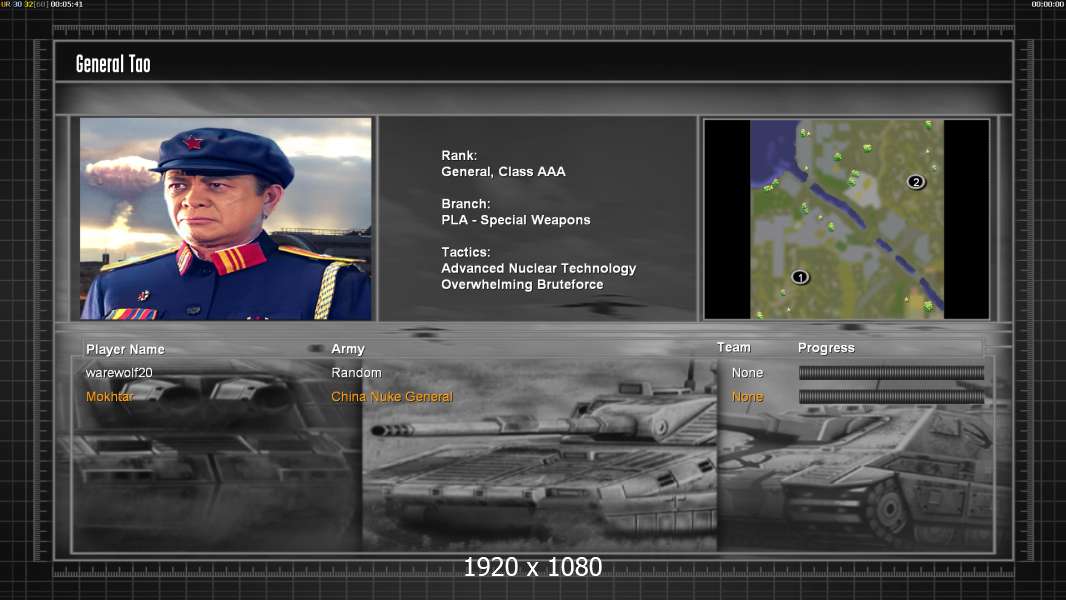
Task: Select player name "Mokhtar"
Action: (109, 397)
